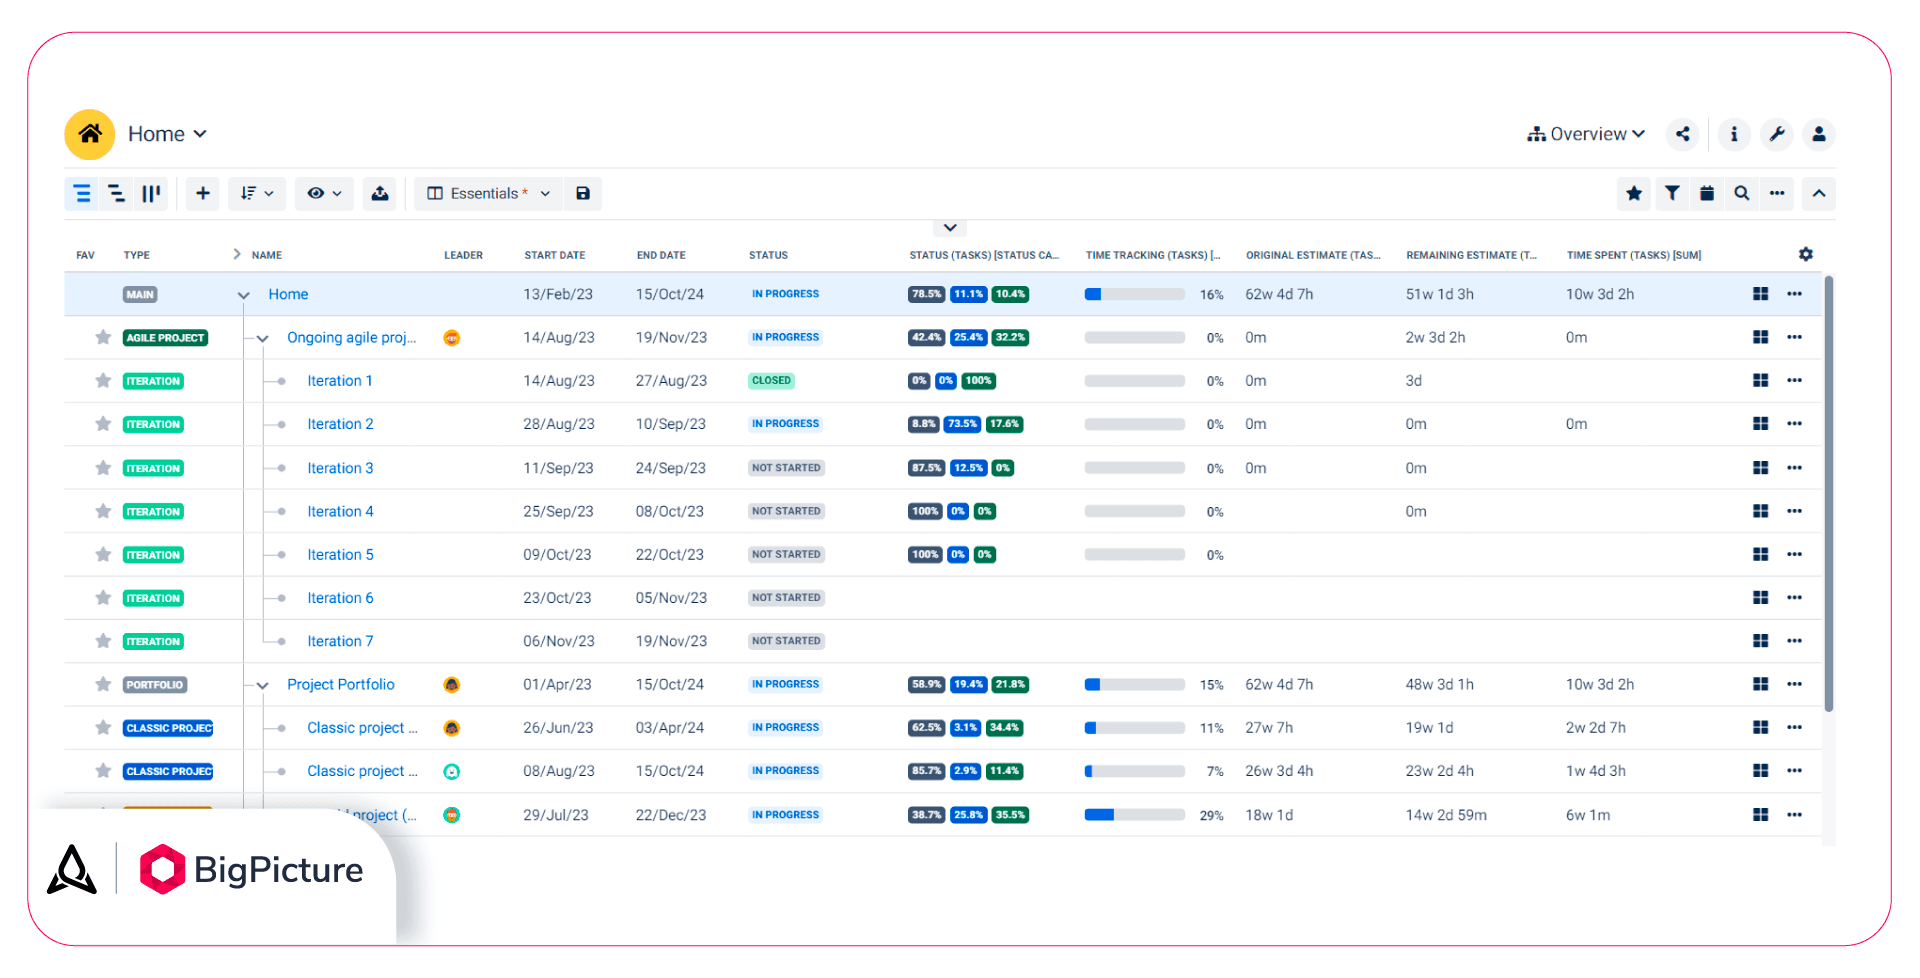Click the yellow Home icon
1920x978 pixels.
click(90, 134)
